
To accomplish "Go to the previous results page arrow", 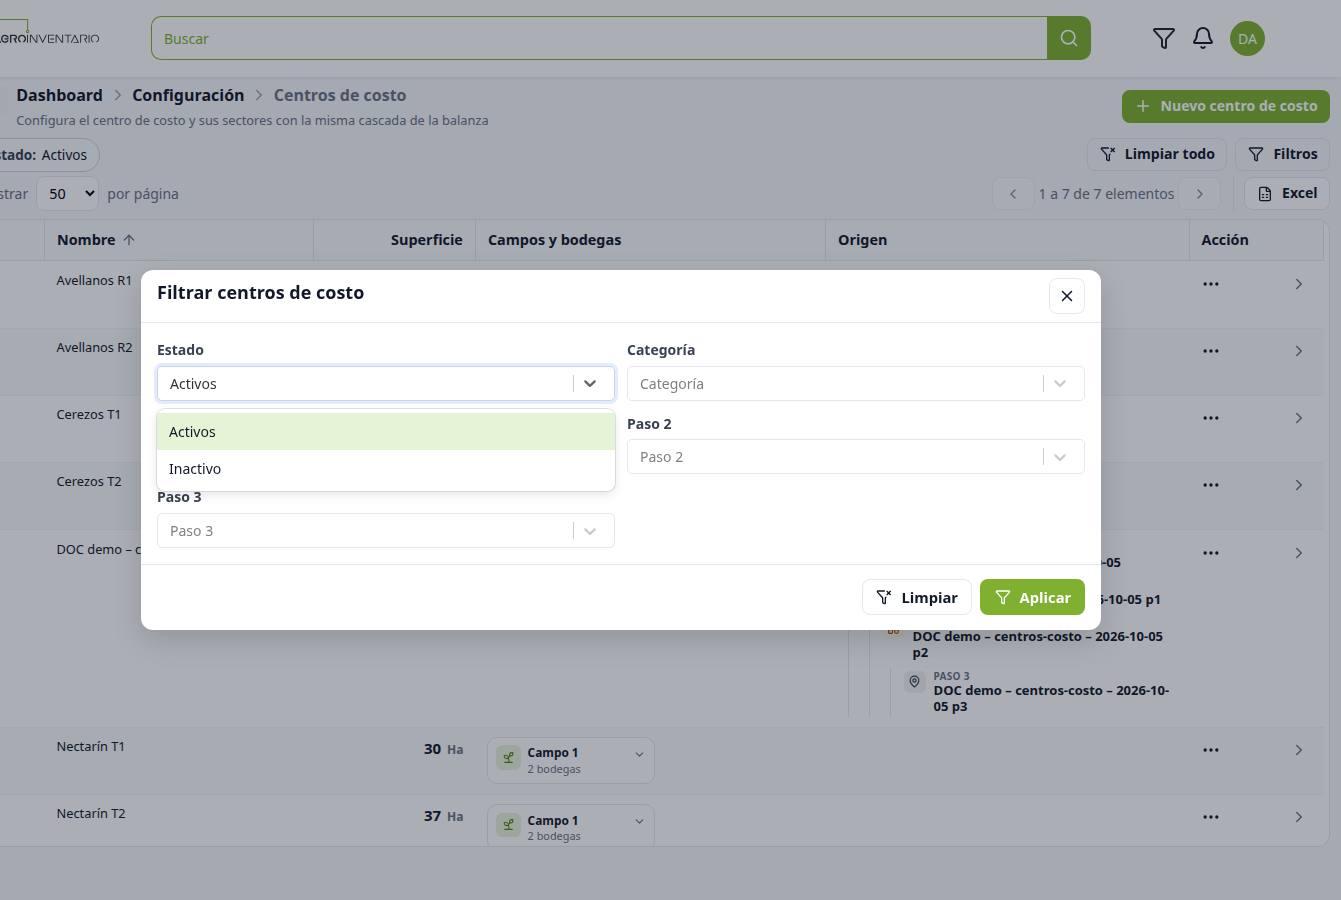I will 1013,194.
